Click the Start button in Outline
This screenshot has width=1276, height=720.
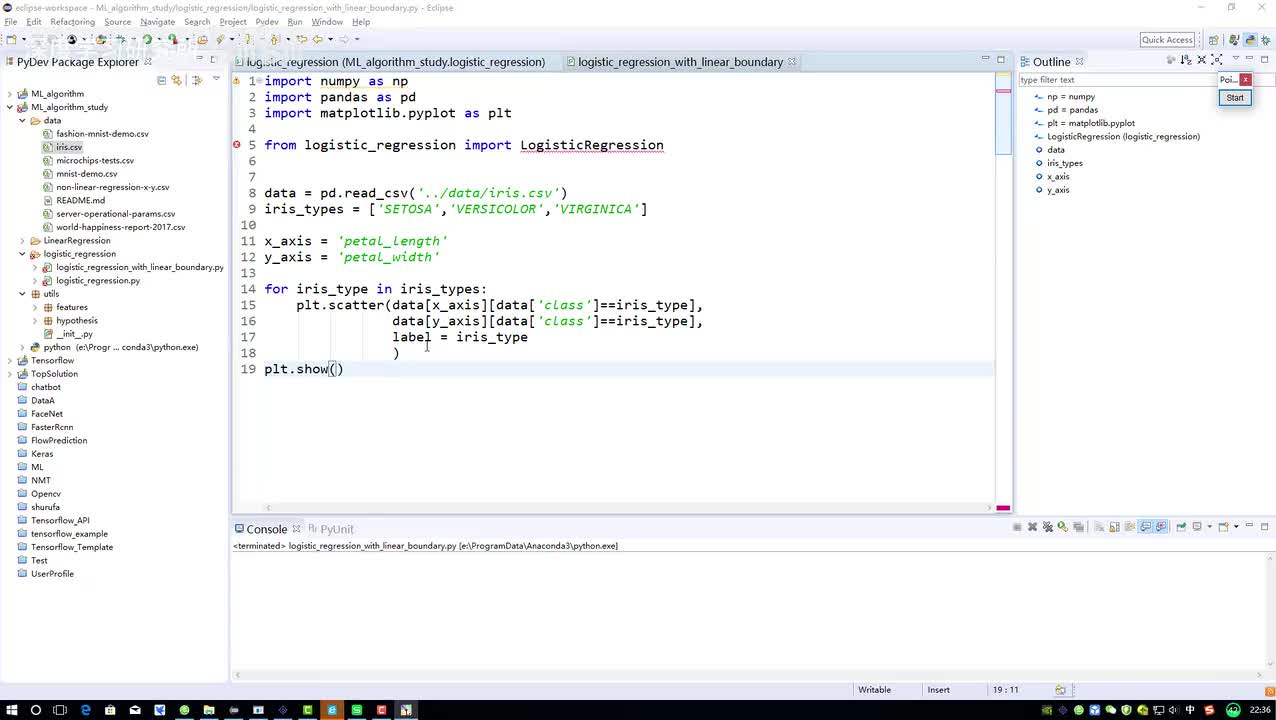tap(1235, 97)
